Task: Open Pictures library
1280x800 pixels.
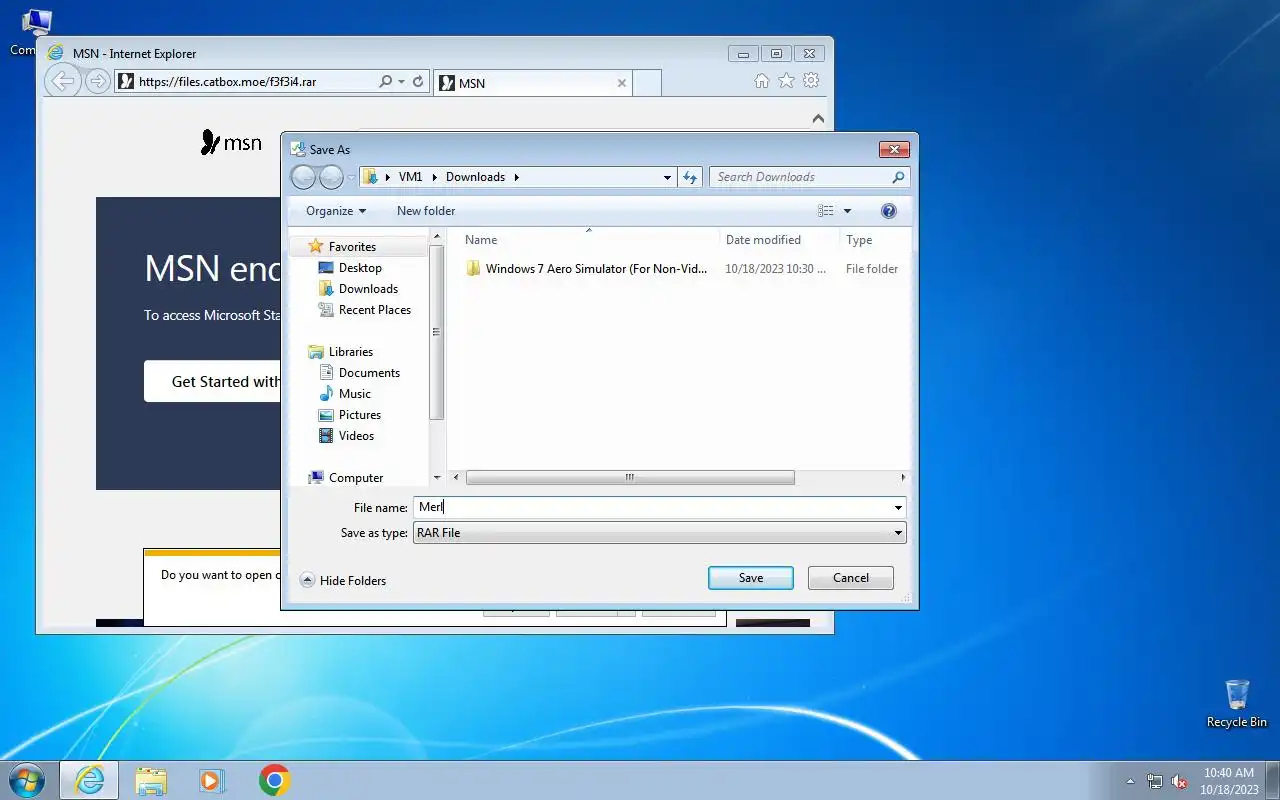Action: (x=359, y=415)
